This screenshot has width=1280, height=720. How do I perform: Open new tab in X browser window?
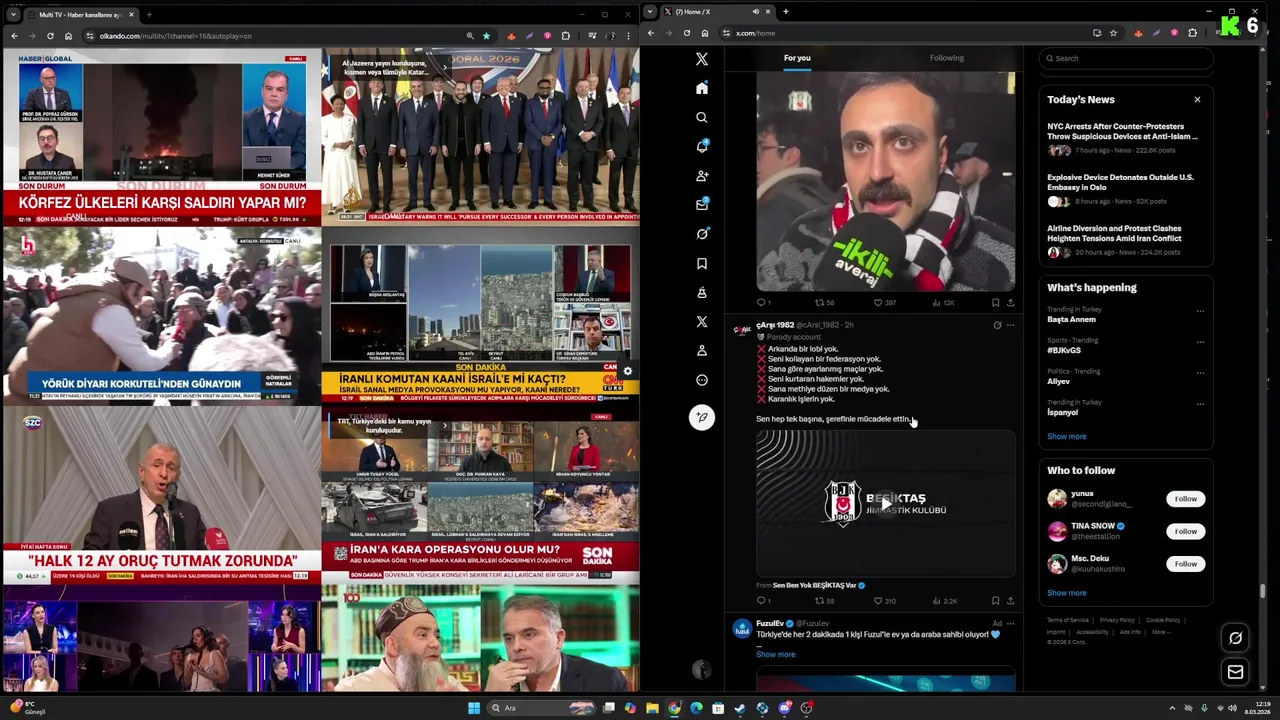(x=786, y=12)
